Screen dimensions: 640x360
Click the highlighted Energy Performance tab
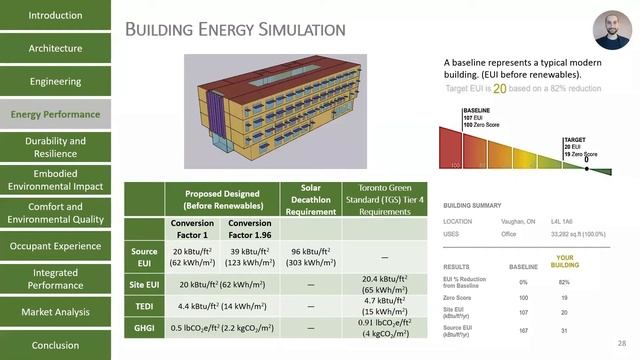[55, 114]
